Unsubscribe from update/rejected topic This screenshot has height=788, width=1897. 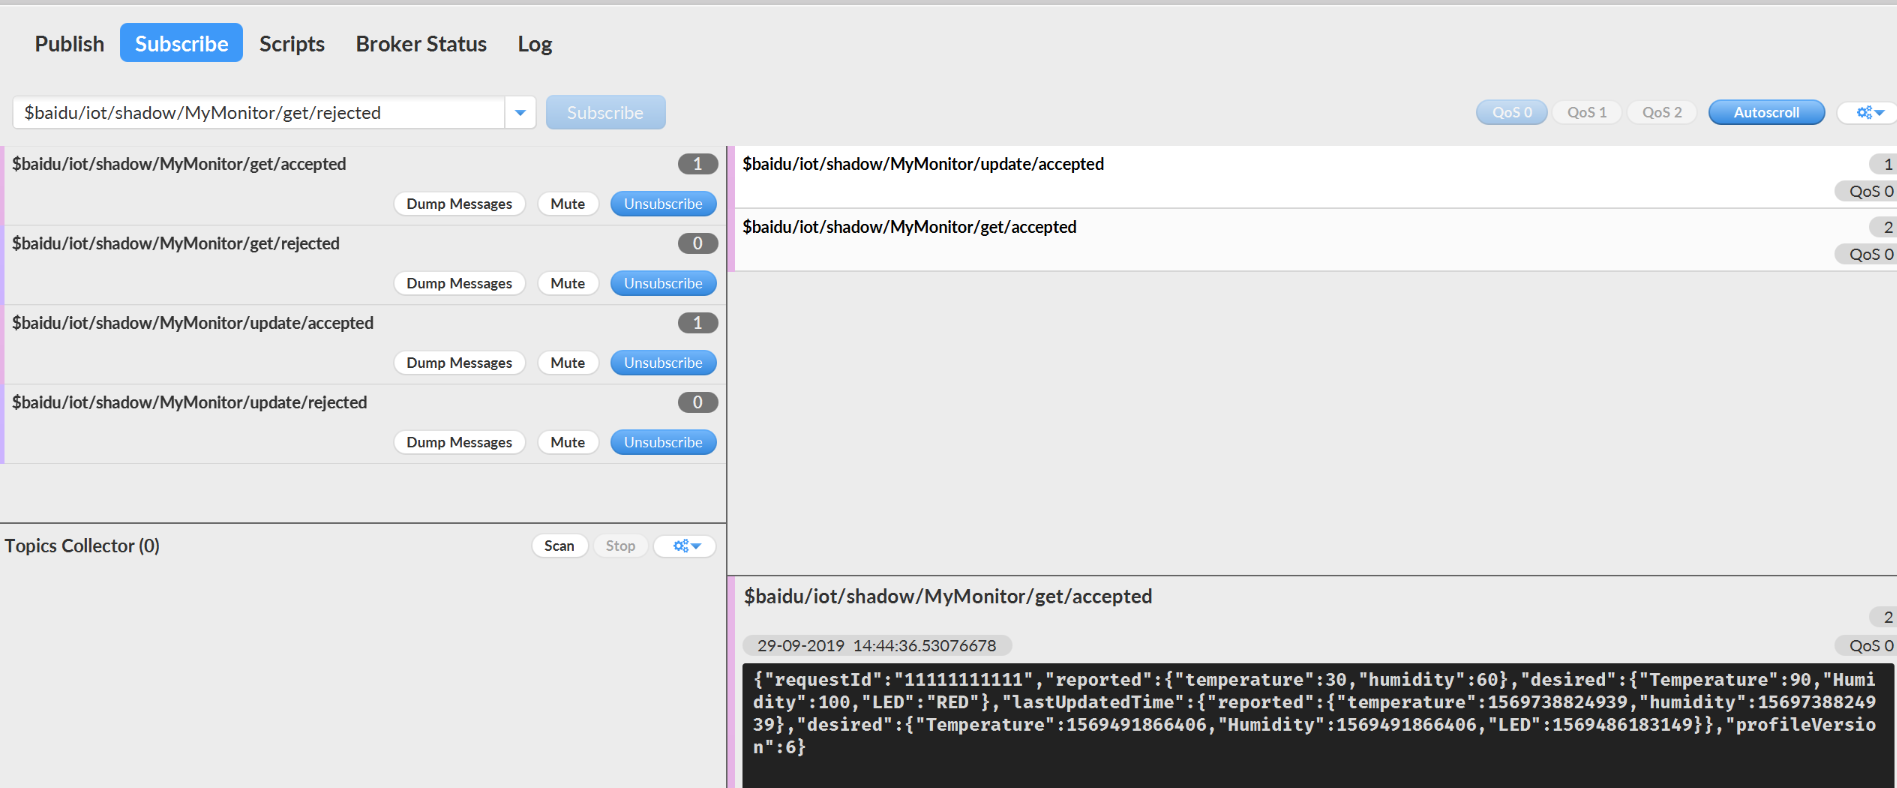coord(663,442)
